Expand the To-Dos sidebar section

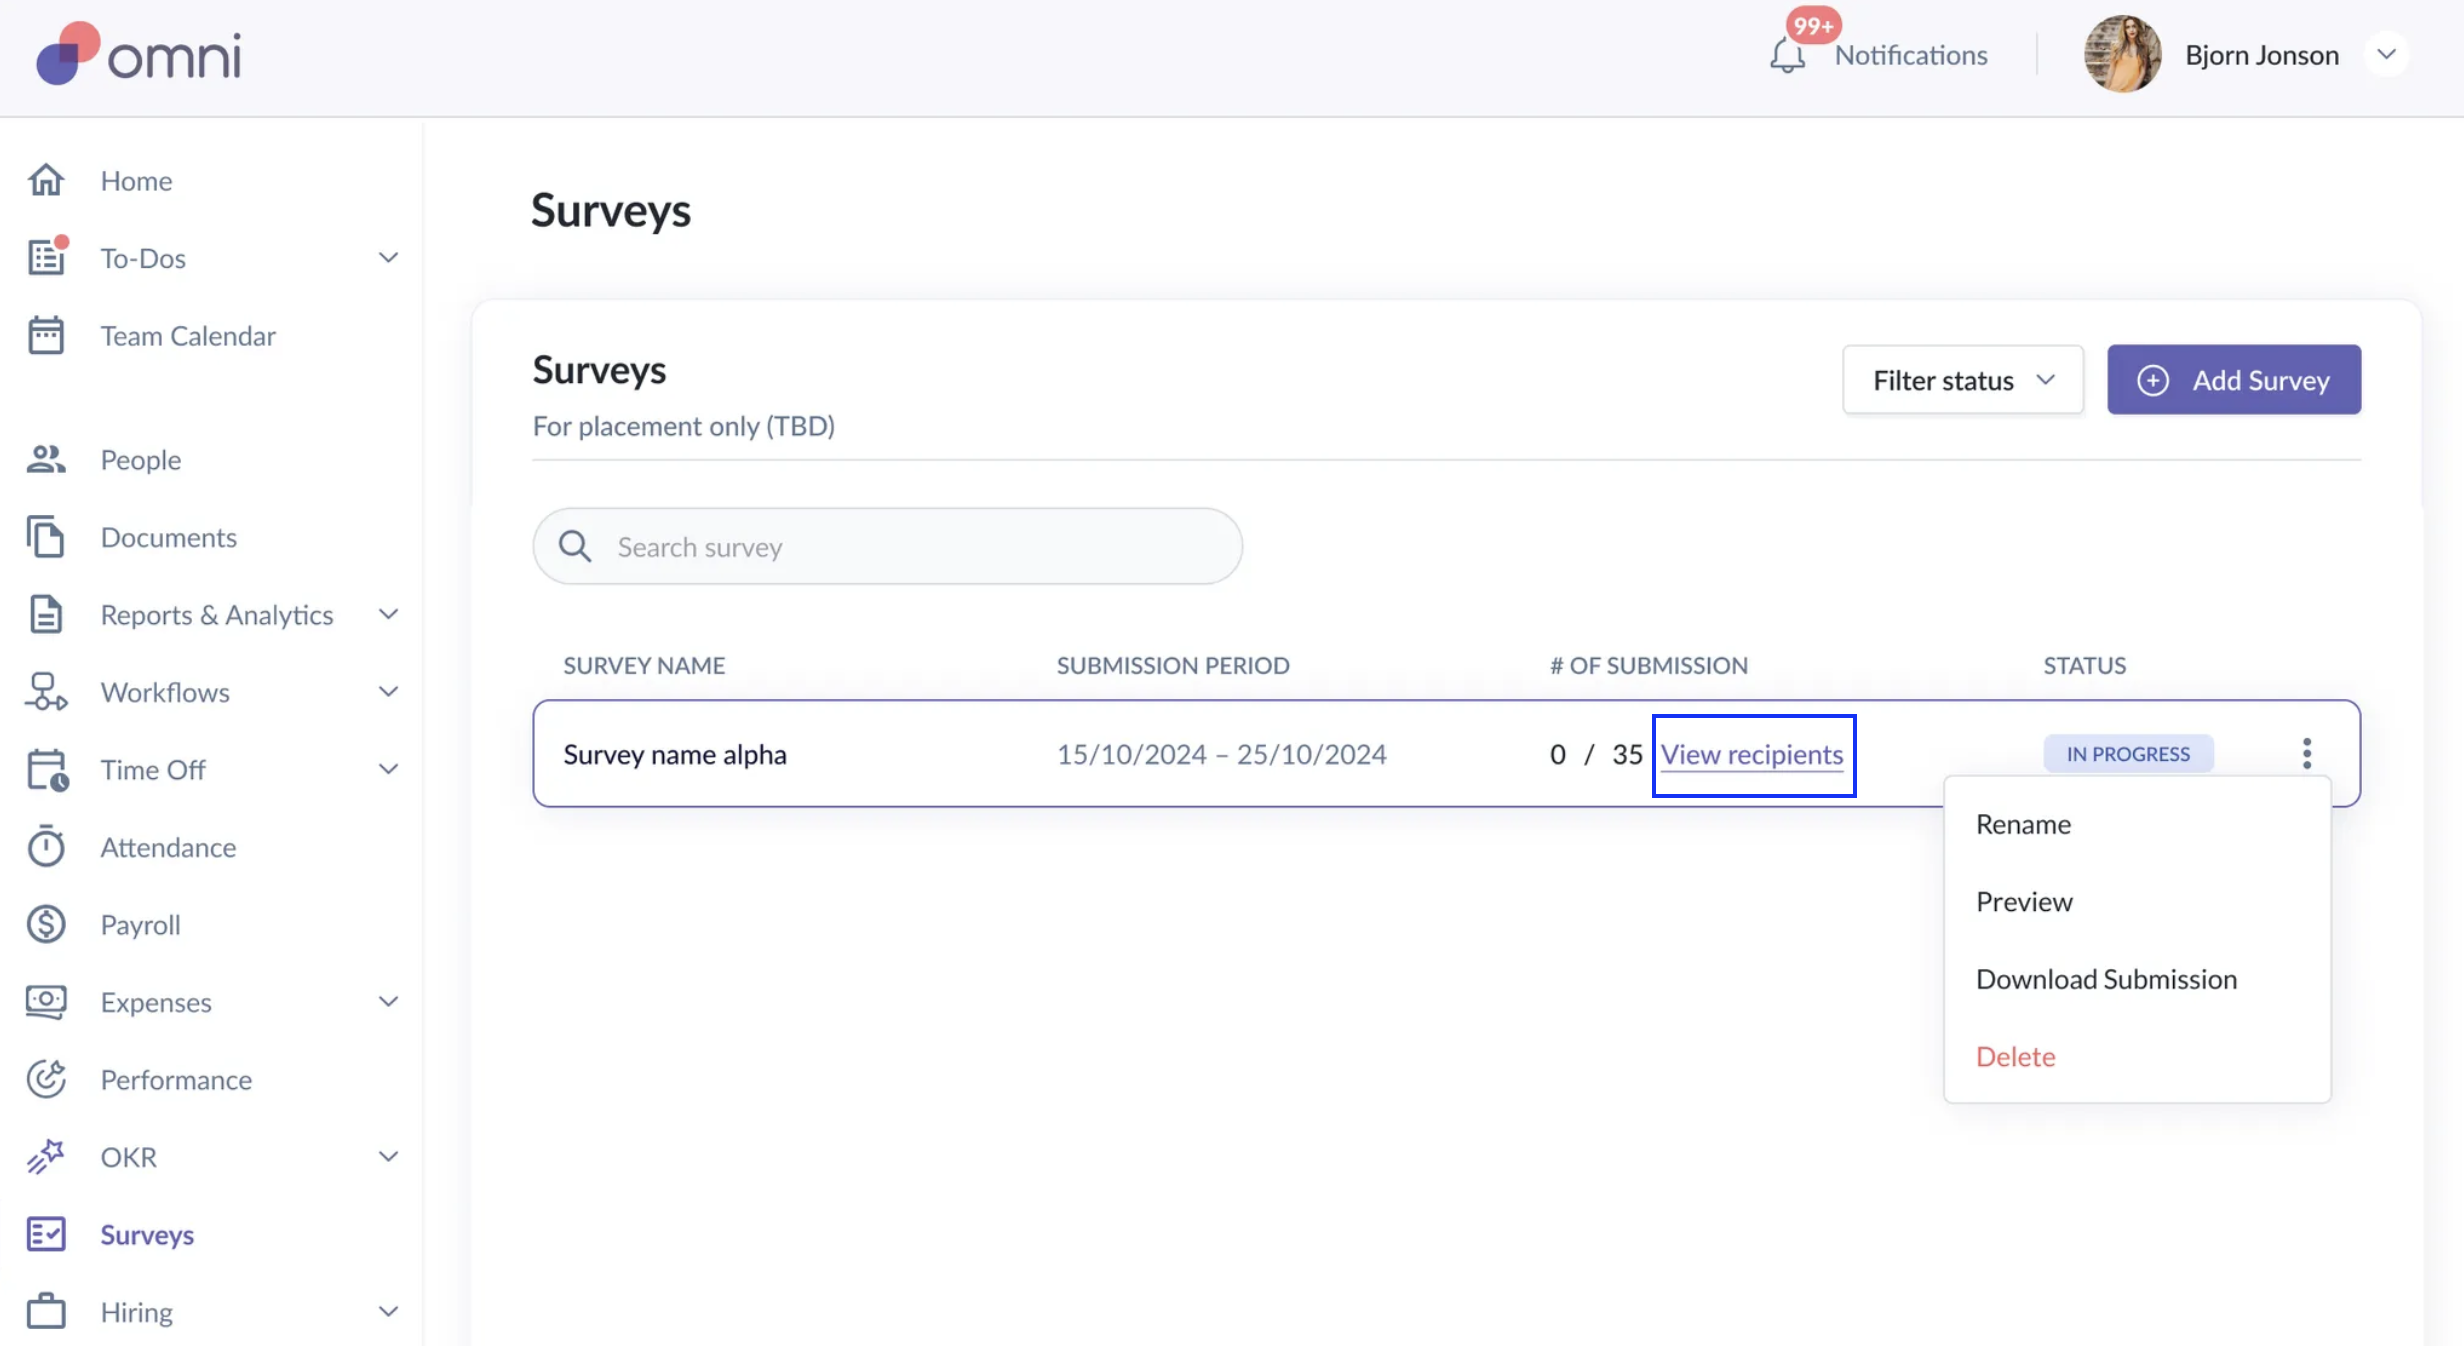click(388, 258)
